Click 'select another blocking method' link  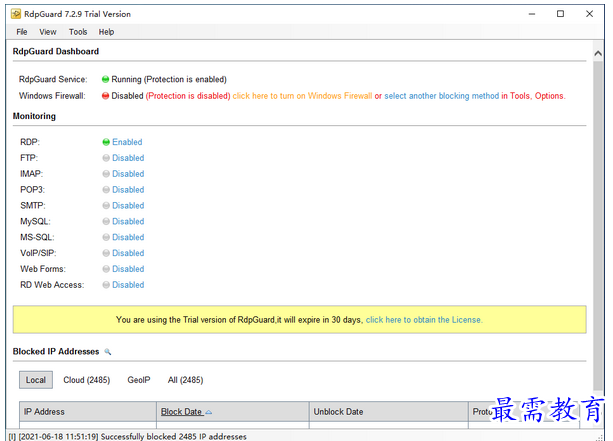pos(441,96)
